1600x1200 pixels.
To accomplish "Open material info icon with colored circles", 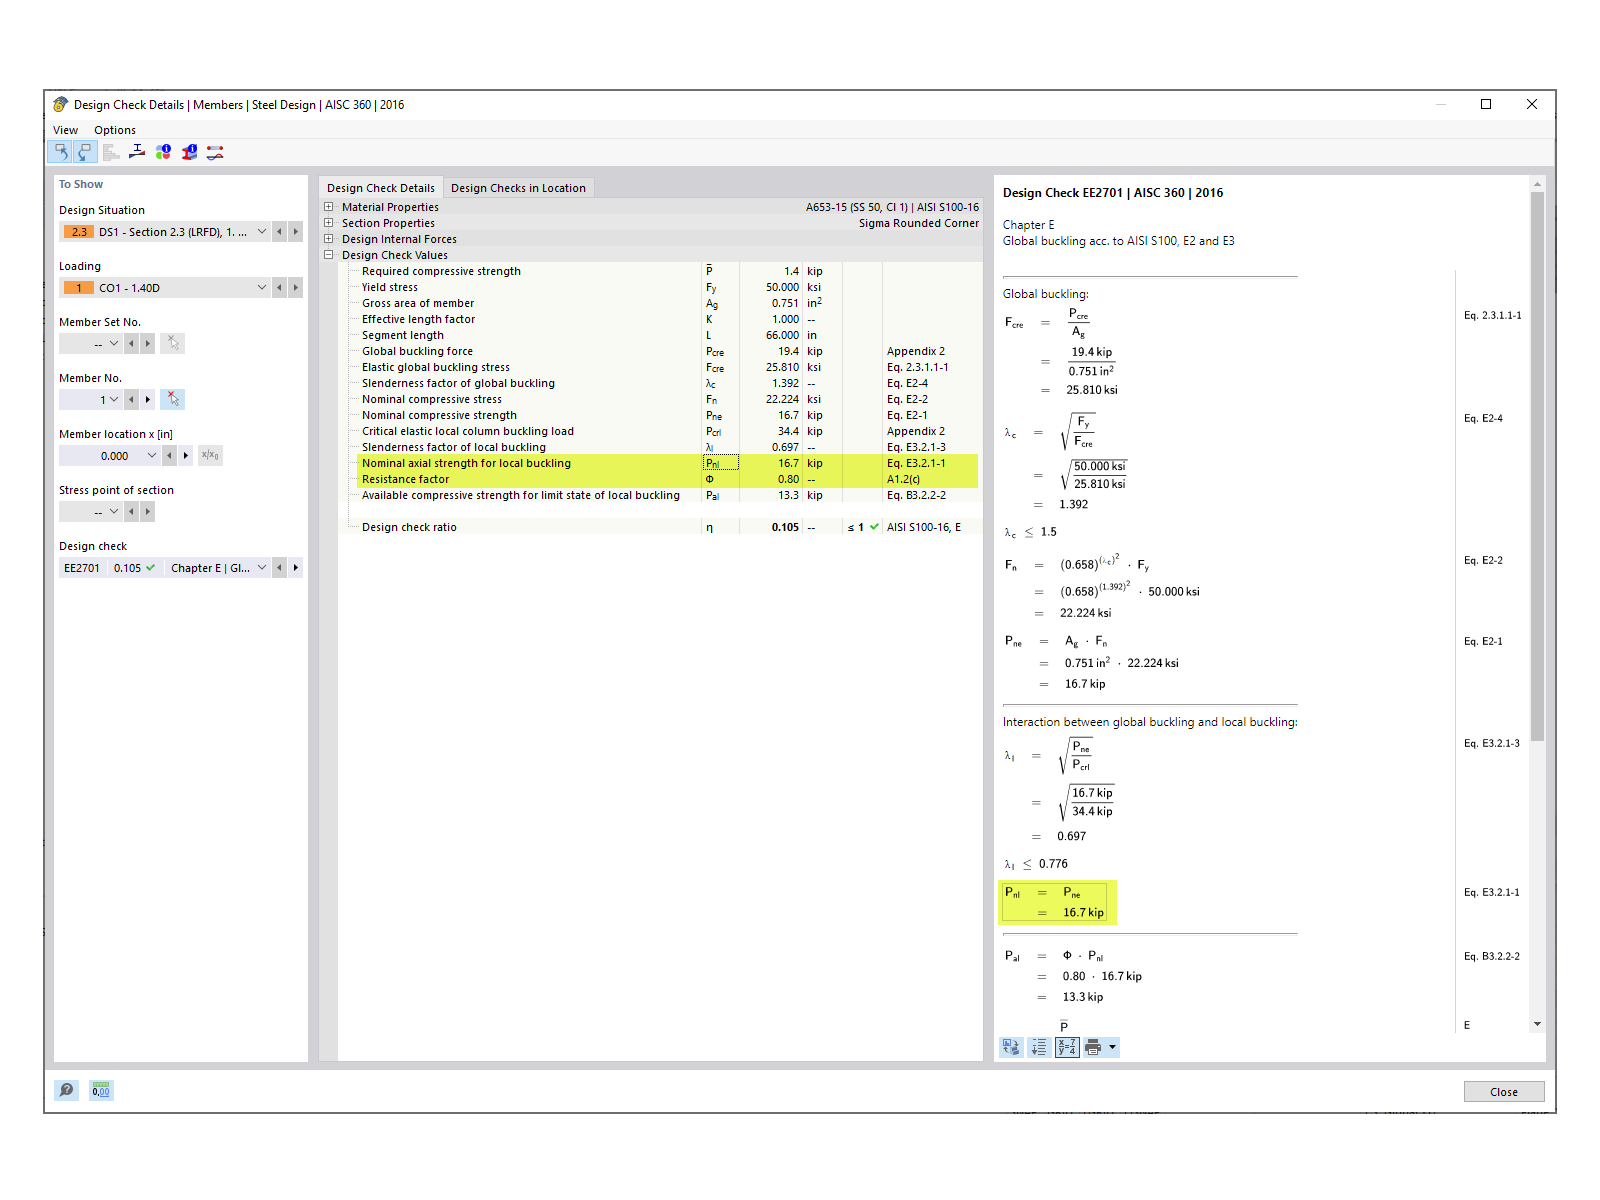I will coord(163,152).
